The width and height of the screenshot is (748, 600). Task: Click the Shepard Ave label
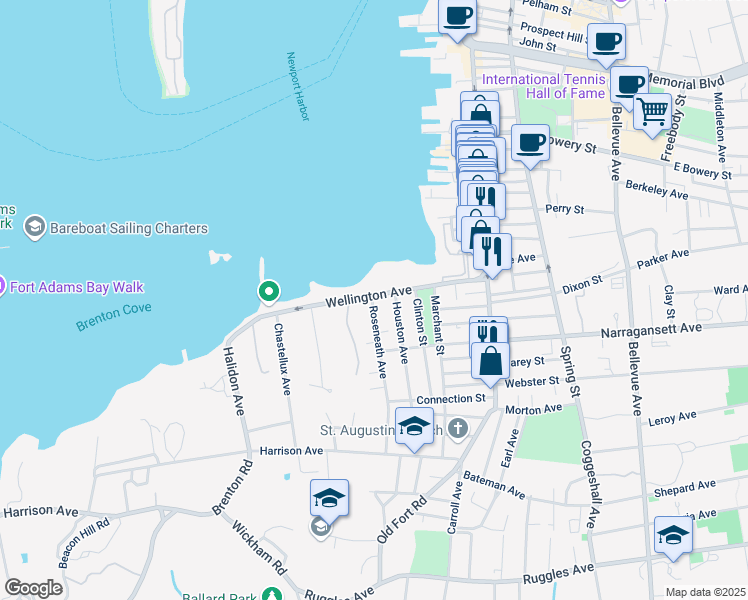(x=685, y=488)
